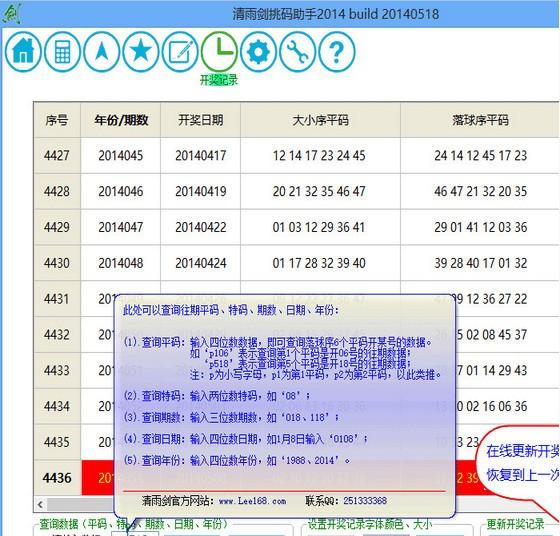Image resolution: width=560 pixels, height=536 pixels.
Task: Click date cell 20140422
Action: (x=200, y=227)
